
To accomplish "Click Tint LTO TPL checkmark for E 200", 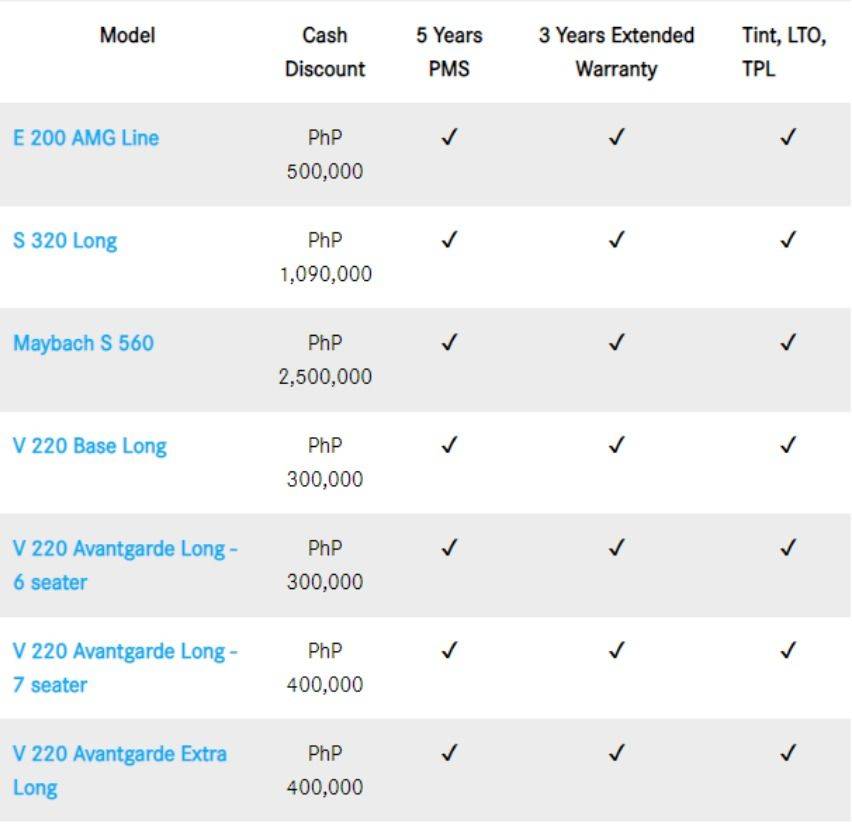I will click(788, 136).
